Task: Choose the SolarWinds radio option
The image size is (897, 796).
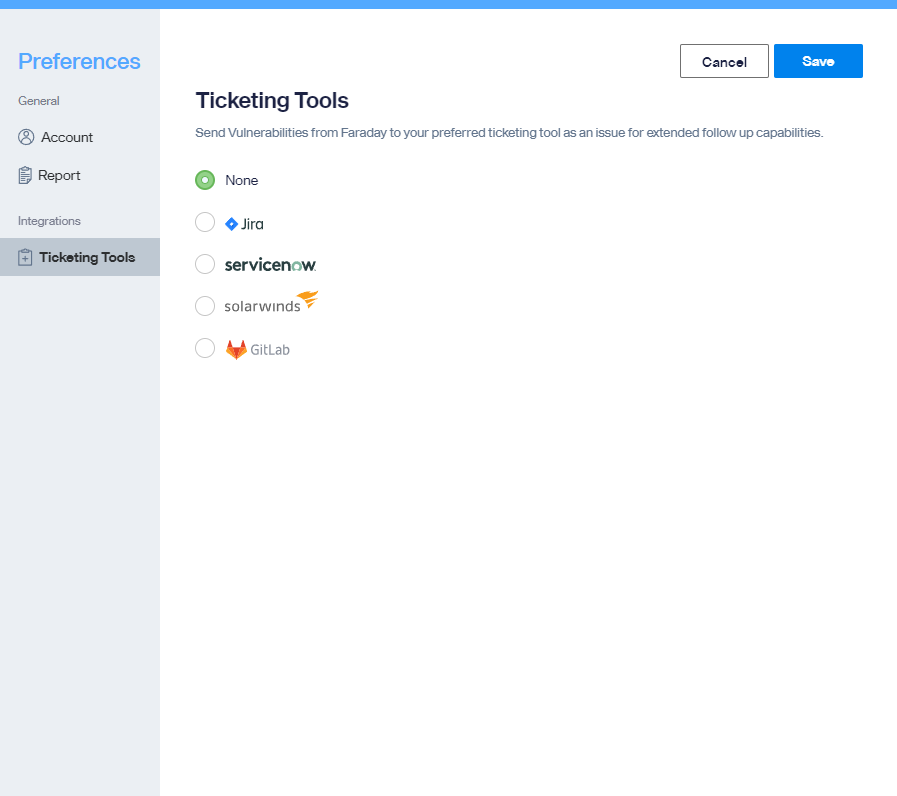Action: 205,306
